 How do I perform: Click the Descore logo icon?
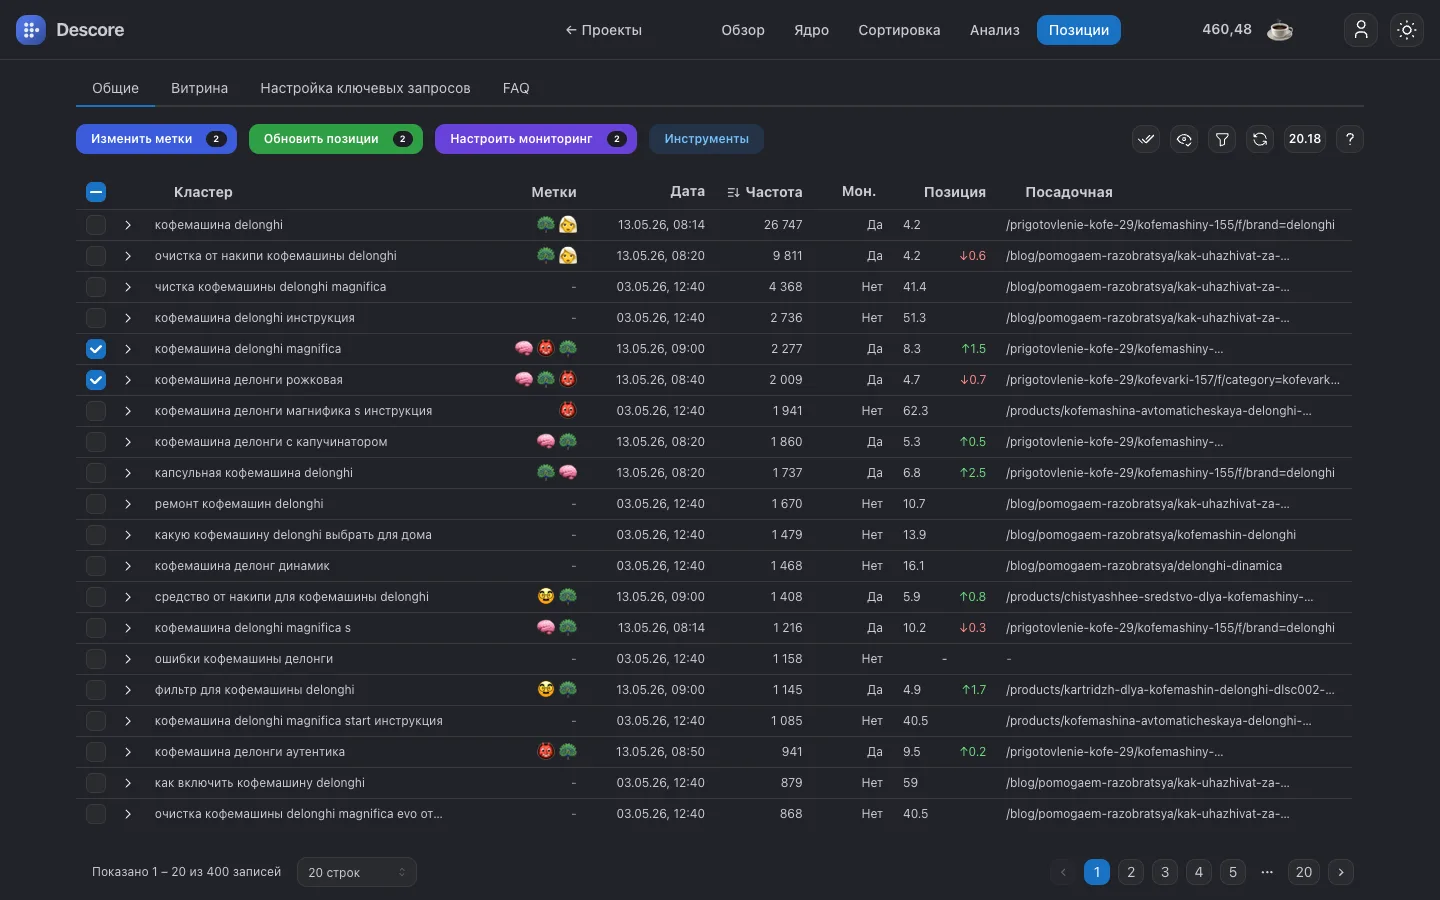click(x=31, y=30)
